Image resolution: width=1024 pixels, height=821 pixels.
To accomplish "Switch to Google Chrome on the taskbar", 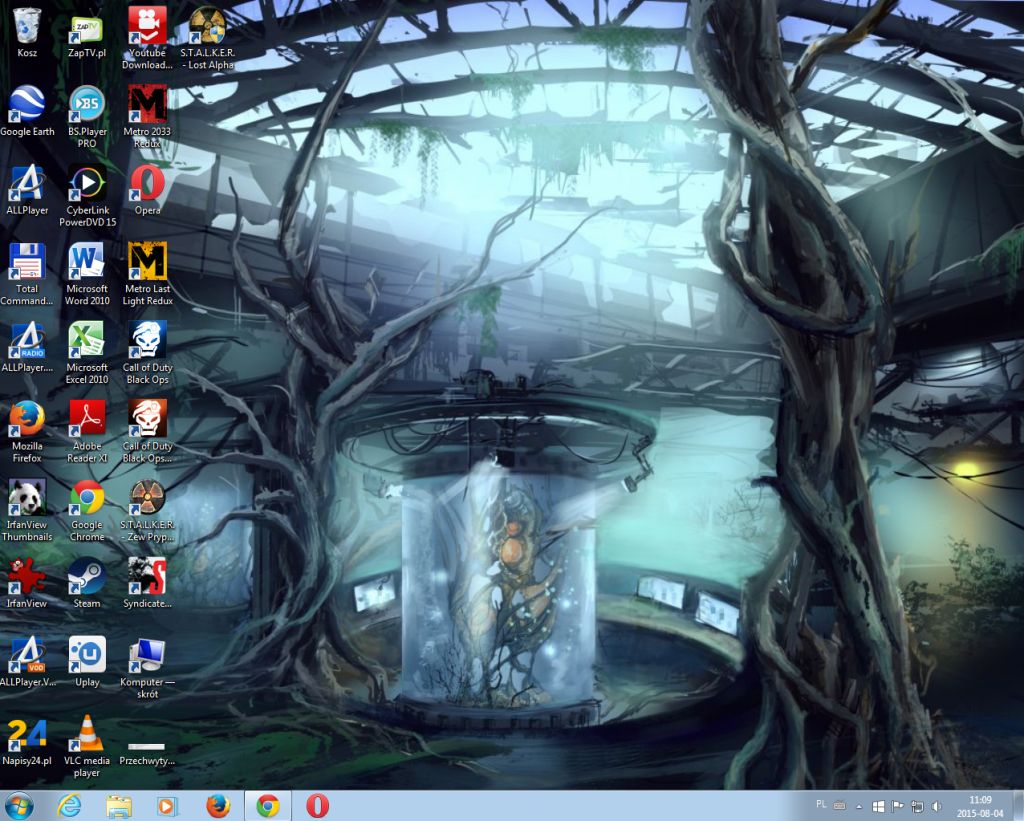I will (x=268, y=806).
